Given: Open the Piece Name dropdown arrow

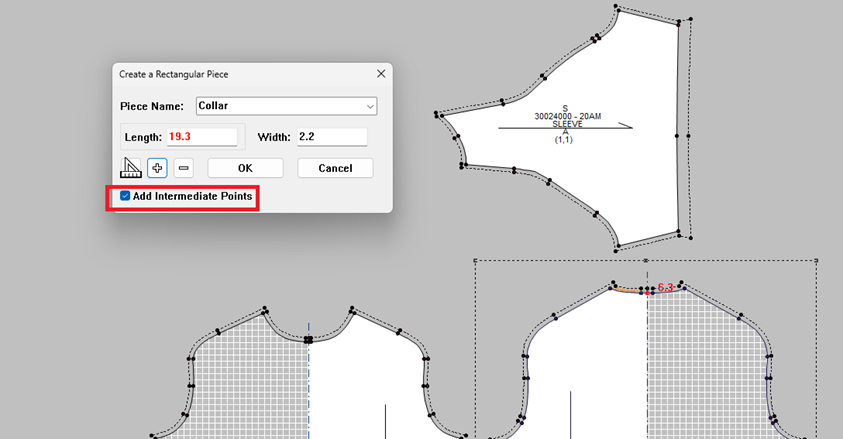Looking at the screenshot, I should point(370,106).
